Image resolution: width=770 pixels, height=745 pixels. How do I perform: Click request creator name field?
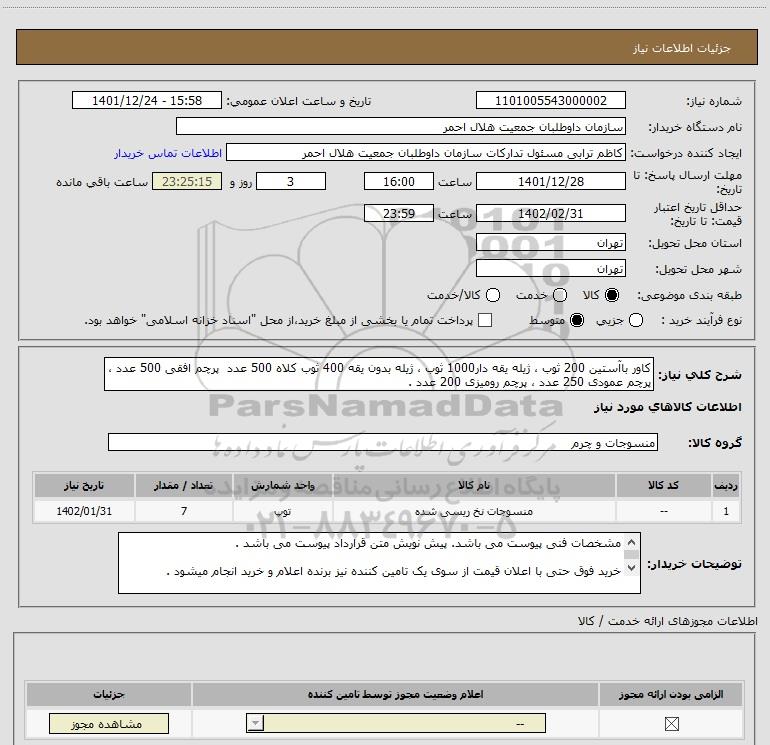click(x=426, y=152)
